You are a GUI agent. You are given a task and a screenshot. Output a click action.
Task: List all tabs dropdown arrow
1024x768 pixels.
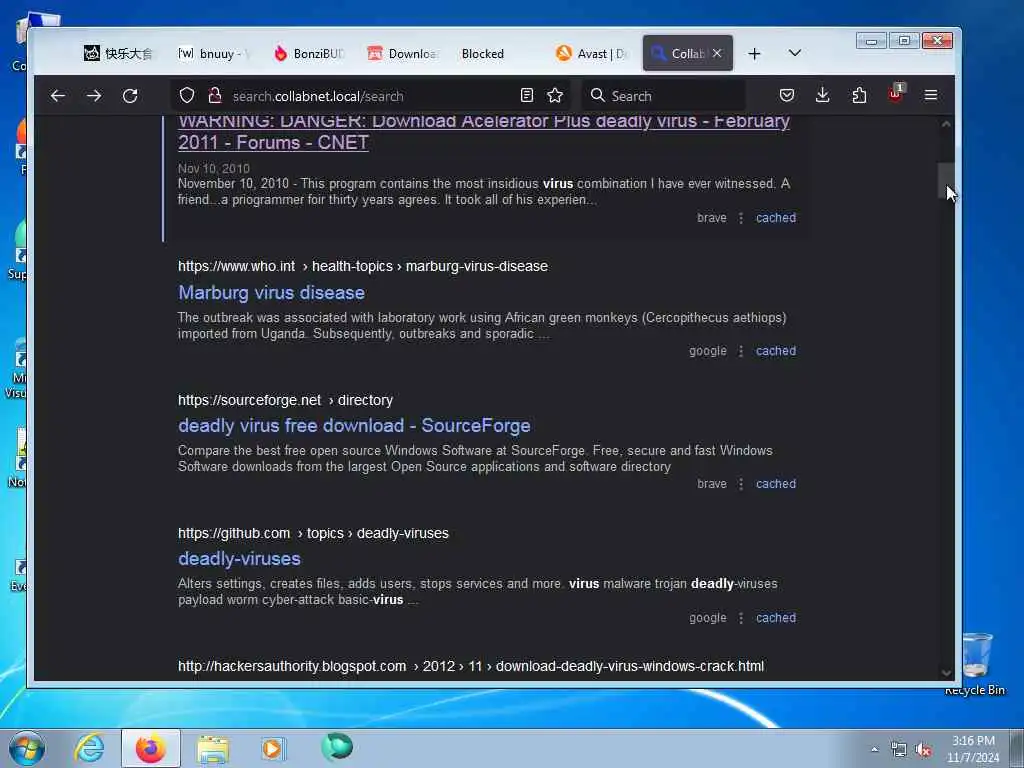tap(795, 53)
